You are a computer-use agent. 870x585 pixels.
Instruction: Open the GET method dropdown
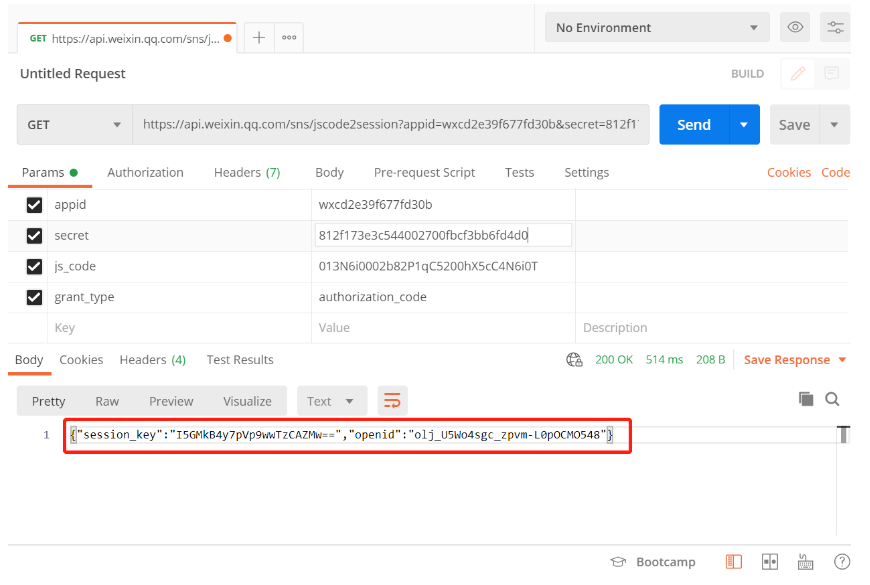click(74, 124)
